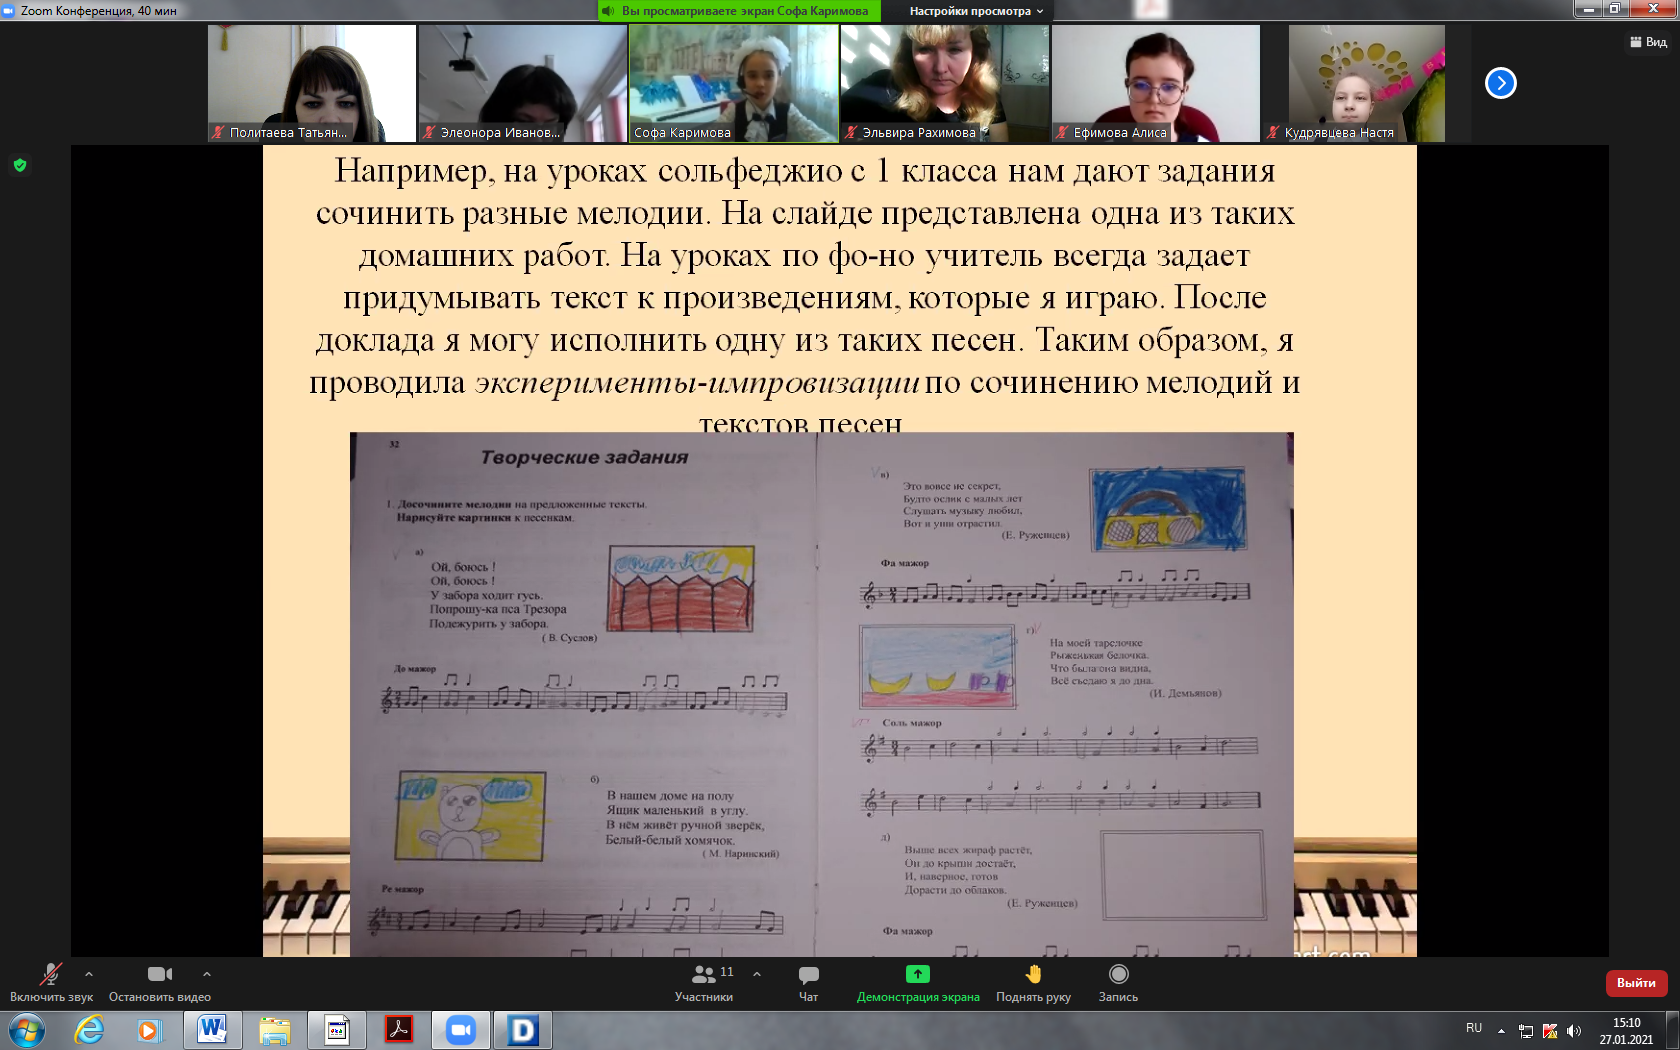Show next participants with blue arrow
This screenshot has width=1680, height=1050.
pyautogui.click(x=1500, y=83)
